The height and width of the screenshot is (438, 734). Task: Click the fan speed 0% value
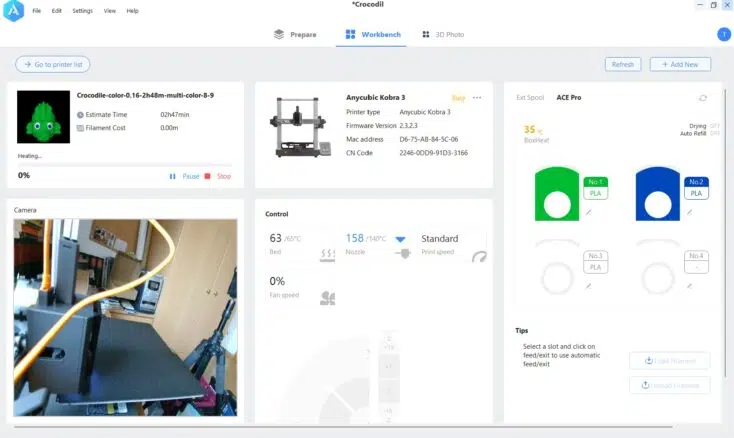click(277, 281)
